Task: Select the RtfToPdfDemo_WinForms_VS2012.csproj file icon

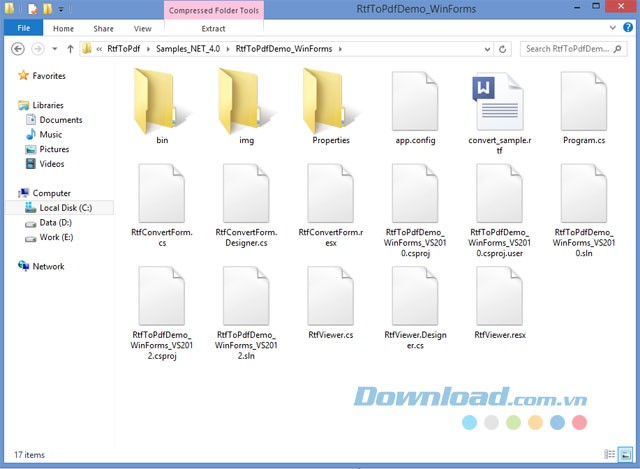Action: pyautogui.click(x=162, y=296)
